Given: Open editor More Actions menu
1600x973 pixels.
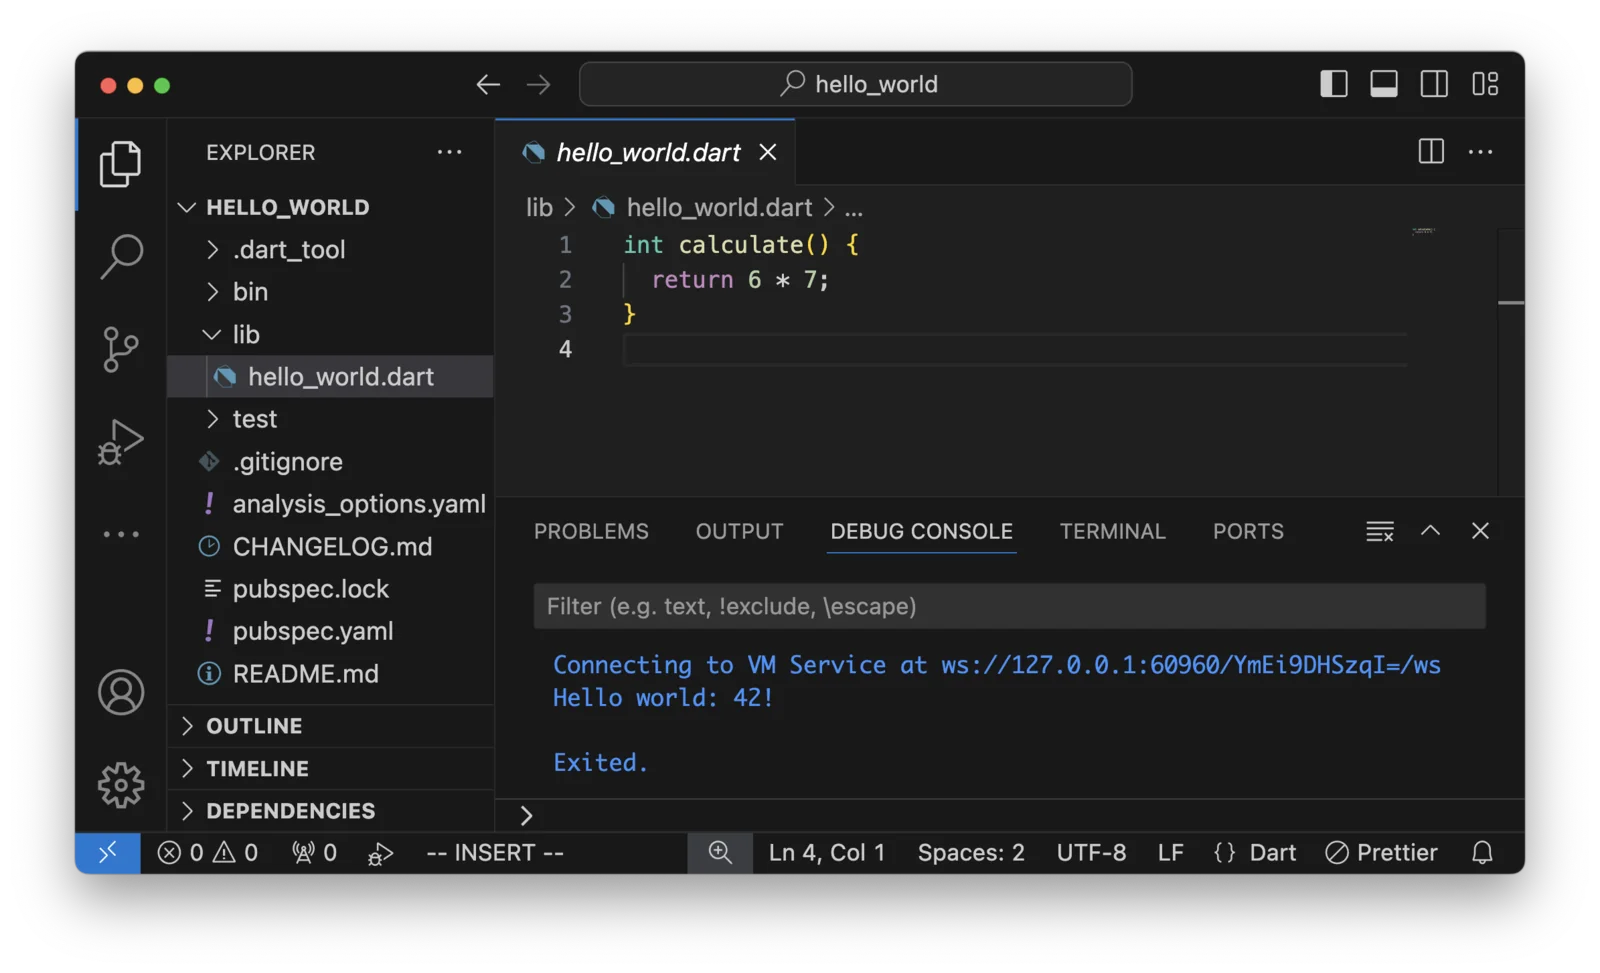Looking at the screenshot, I should click(x=1481, y=152).
